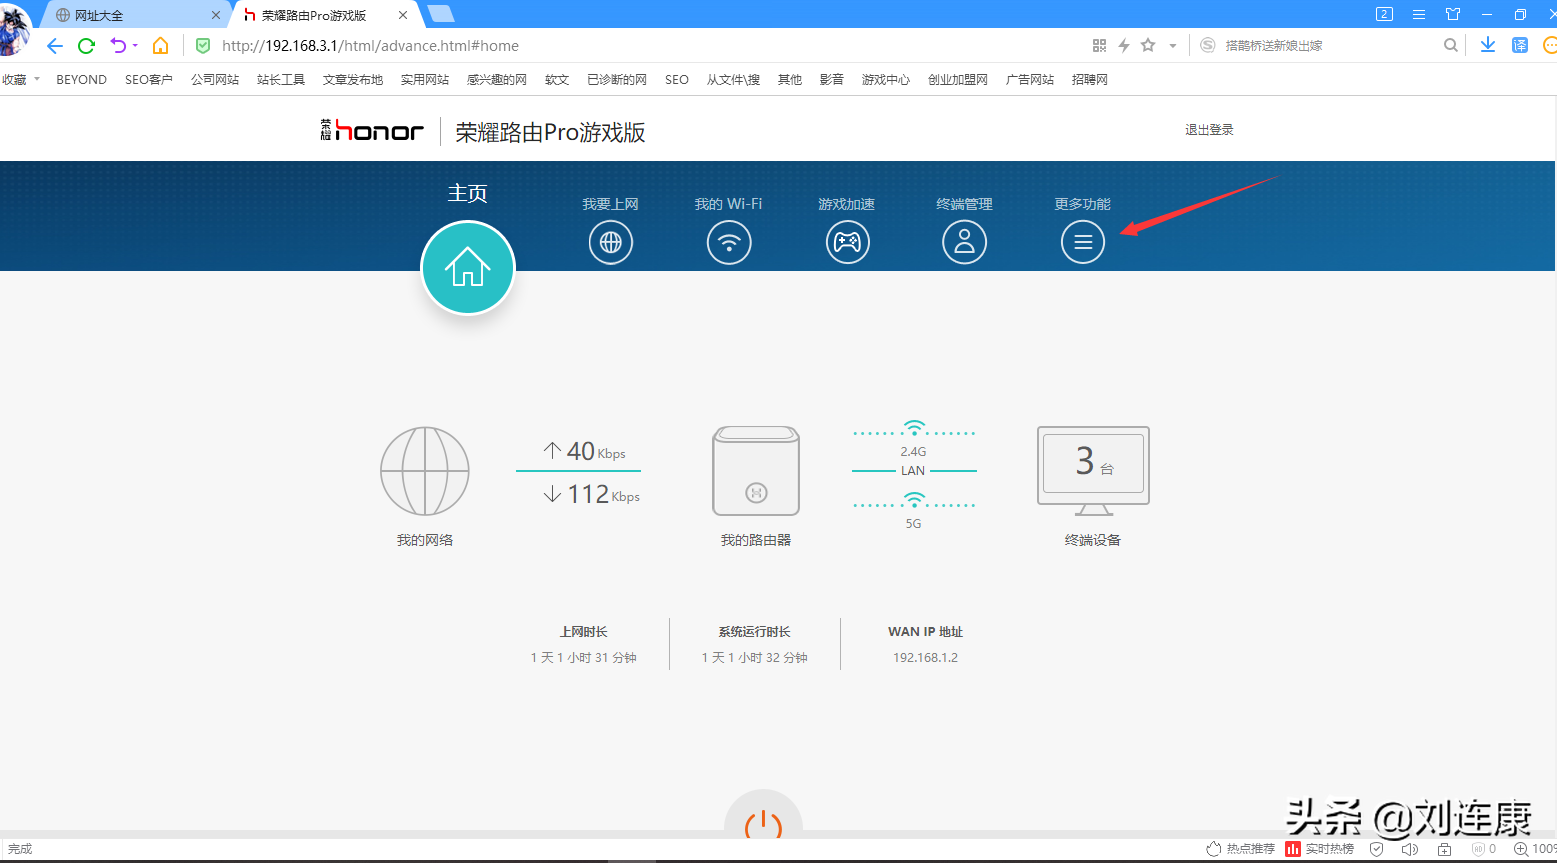The image size is (1557, 863).
Task: Open the 实用网站 bookmark
Action: [425, 79]
